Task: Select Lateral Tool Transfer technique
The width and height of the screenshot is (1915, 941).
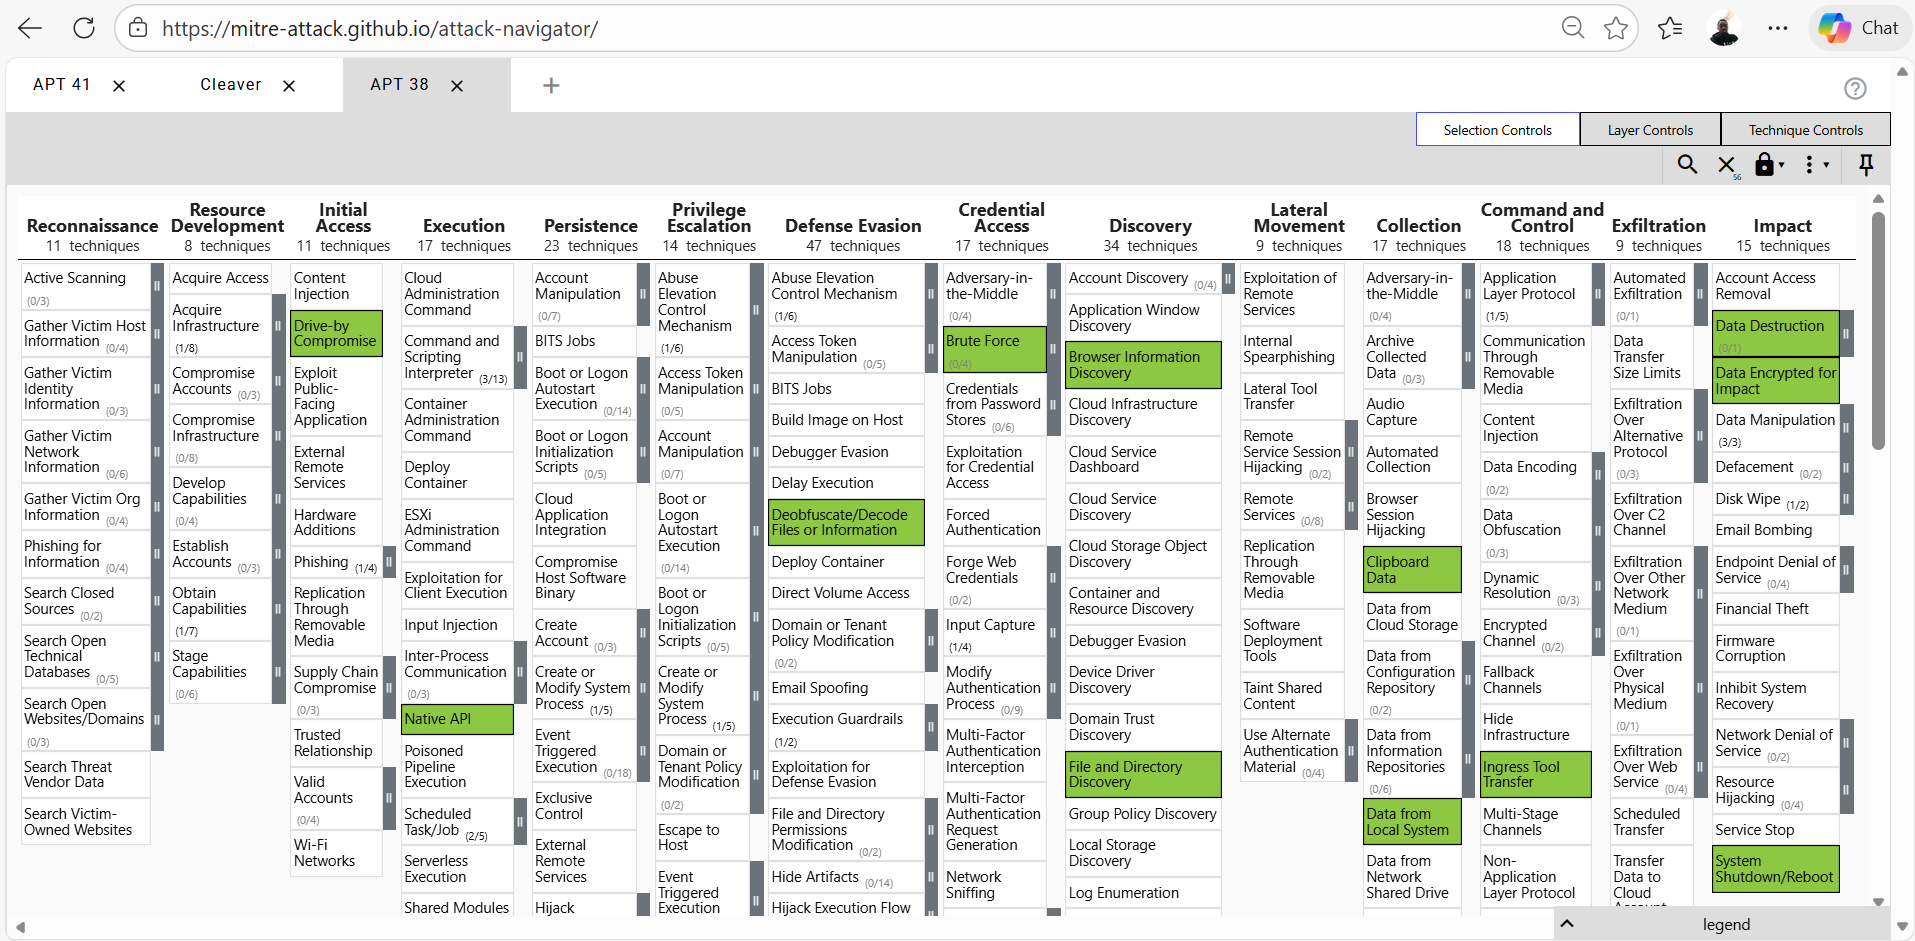Action: tap(1292, 396)
